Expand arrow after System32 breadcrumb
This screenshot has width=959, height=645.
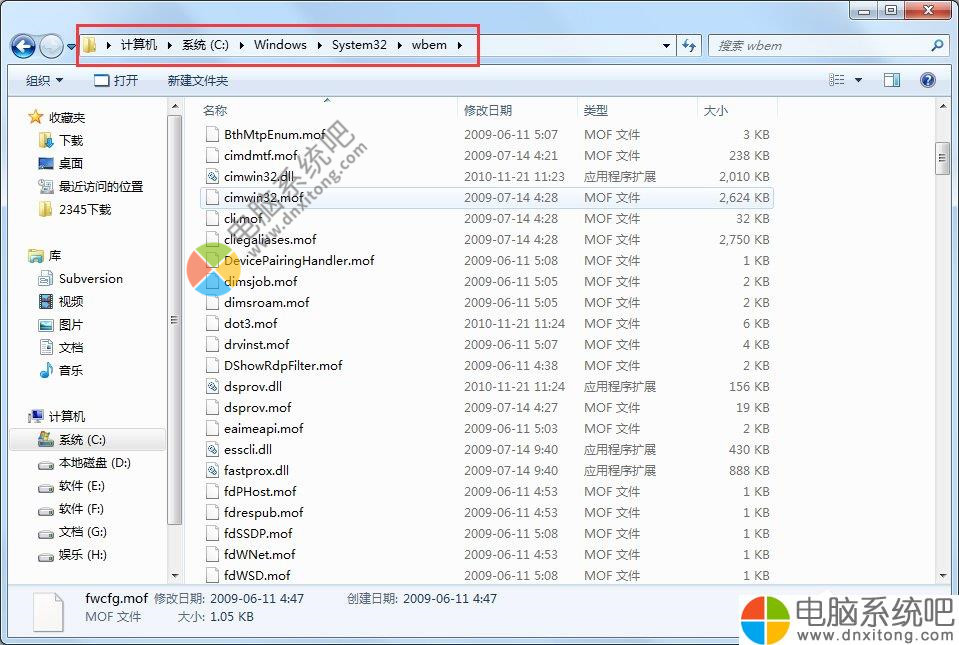click(x=399, y=45)
